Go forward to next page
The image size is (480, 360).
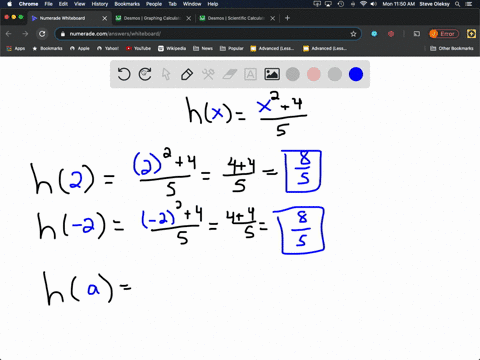(25, 34)
